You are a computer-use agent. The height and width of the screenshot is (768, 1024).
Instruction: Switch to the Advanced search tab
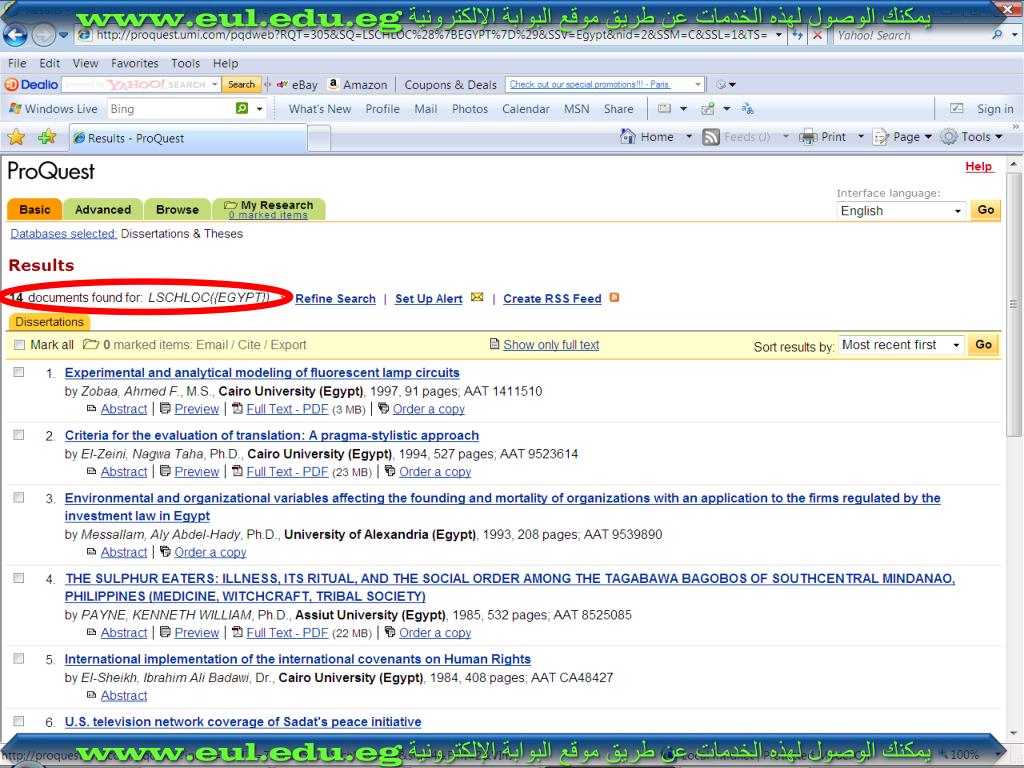103,209
